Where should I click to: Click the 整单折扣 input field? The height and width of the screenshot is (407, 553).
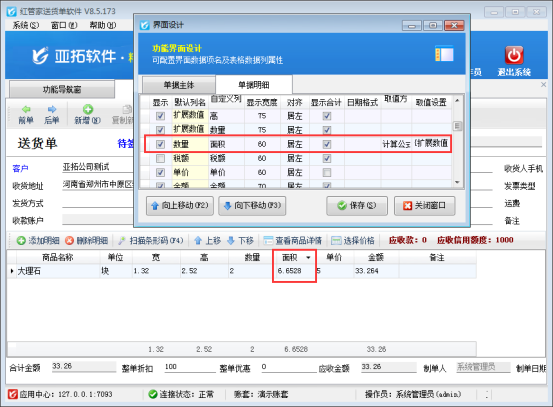tap(190, 367)
